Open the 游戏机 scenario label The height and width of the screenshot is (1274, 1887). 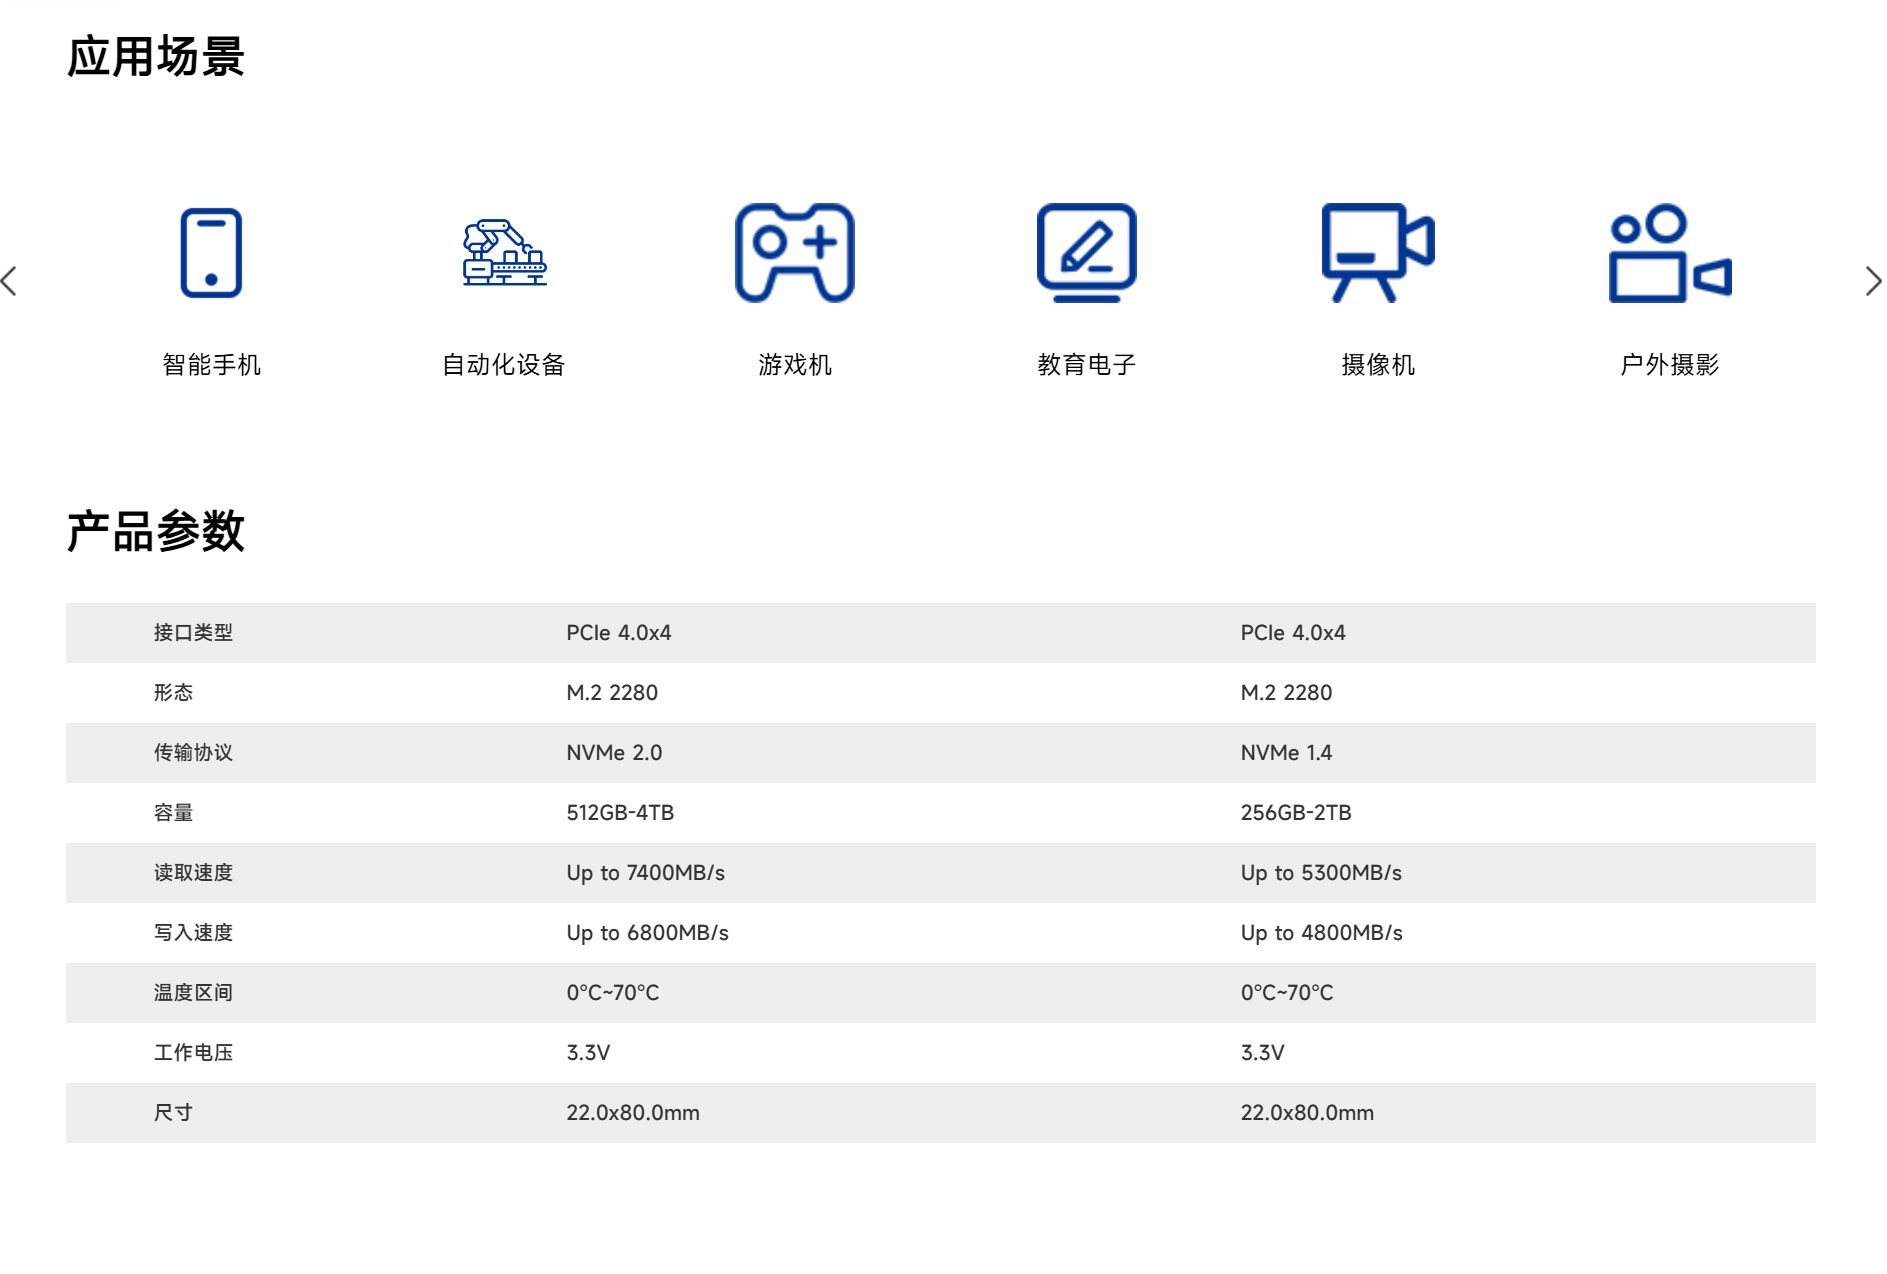795,365
